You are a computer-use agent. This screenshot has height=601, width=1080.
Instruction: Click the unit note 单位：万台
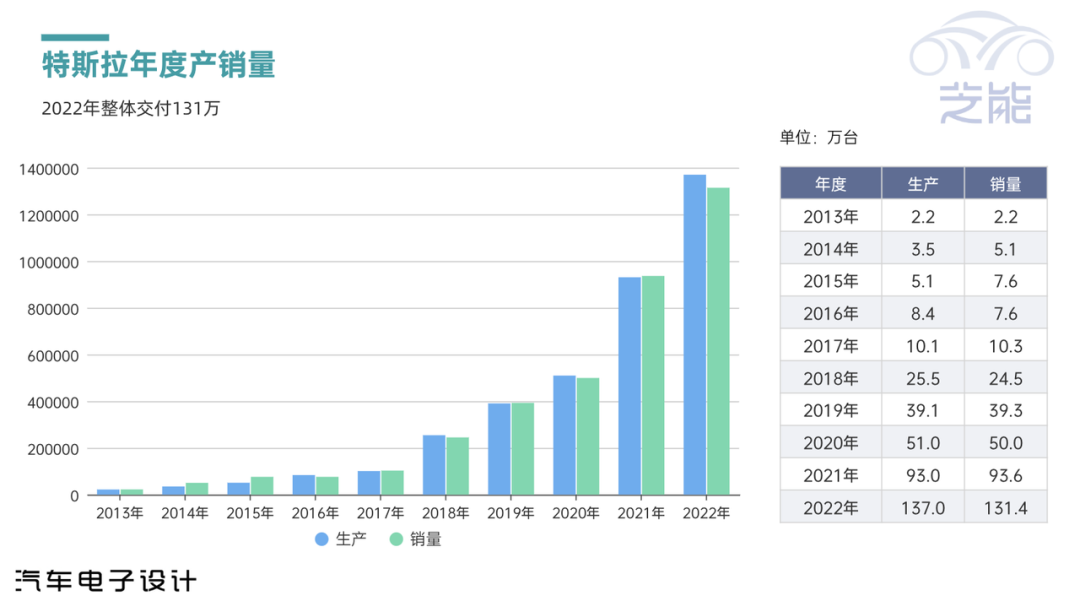coord(818,138)
